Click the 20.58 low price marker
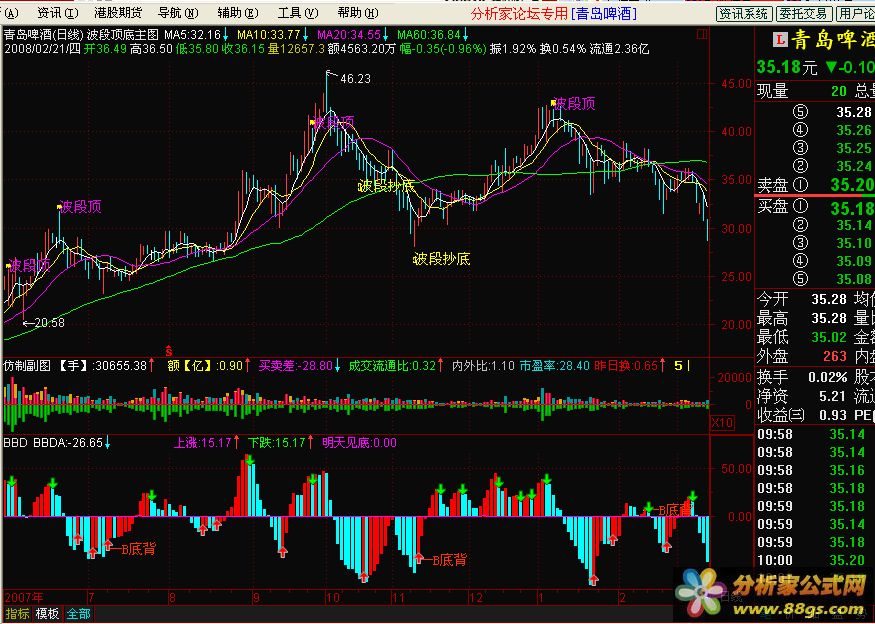Viewport: 875px width, 624px height. [49, 323]
